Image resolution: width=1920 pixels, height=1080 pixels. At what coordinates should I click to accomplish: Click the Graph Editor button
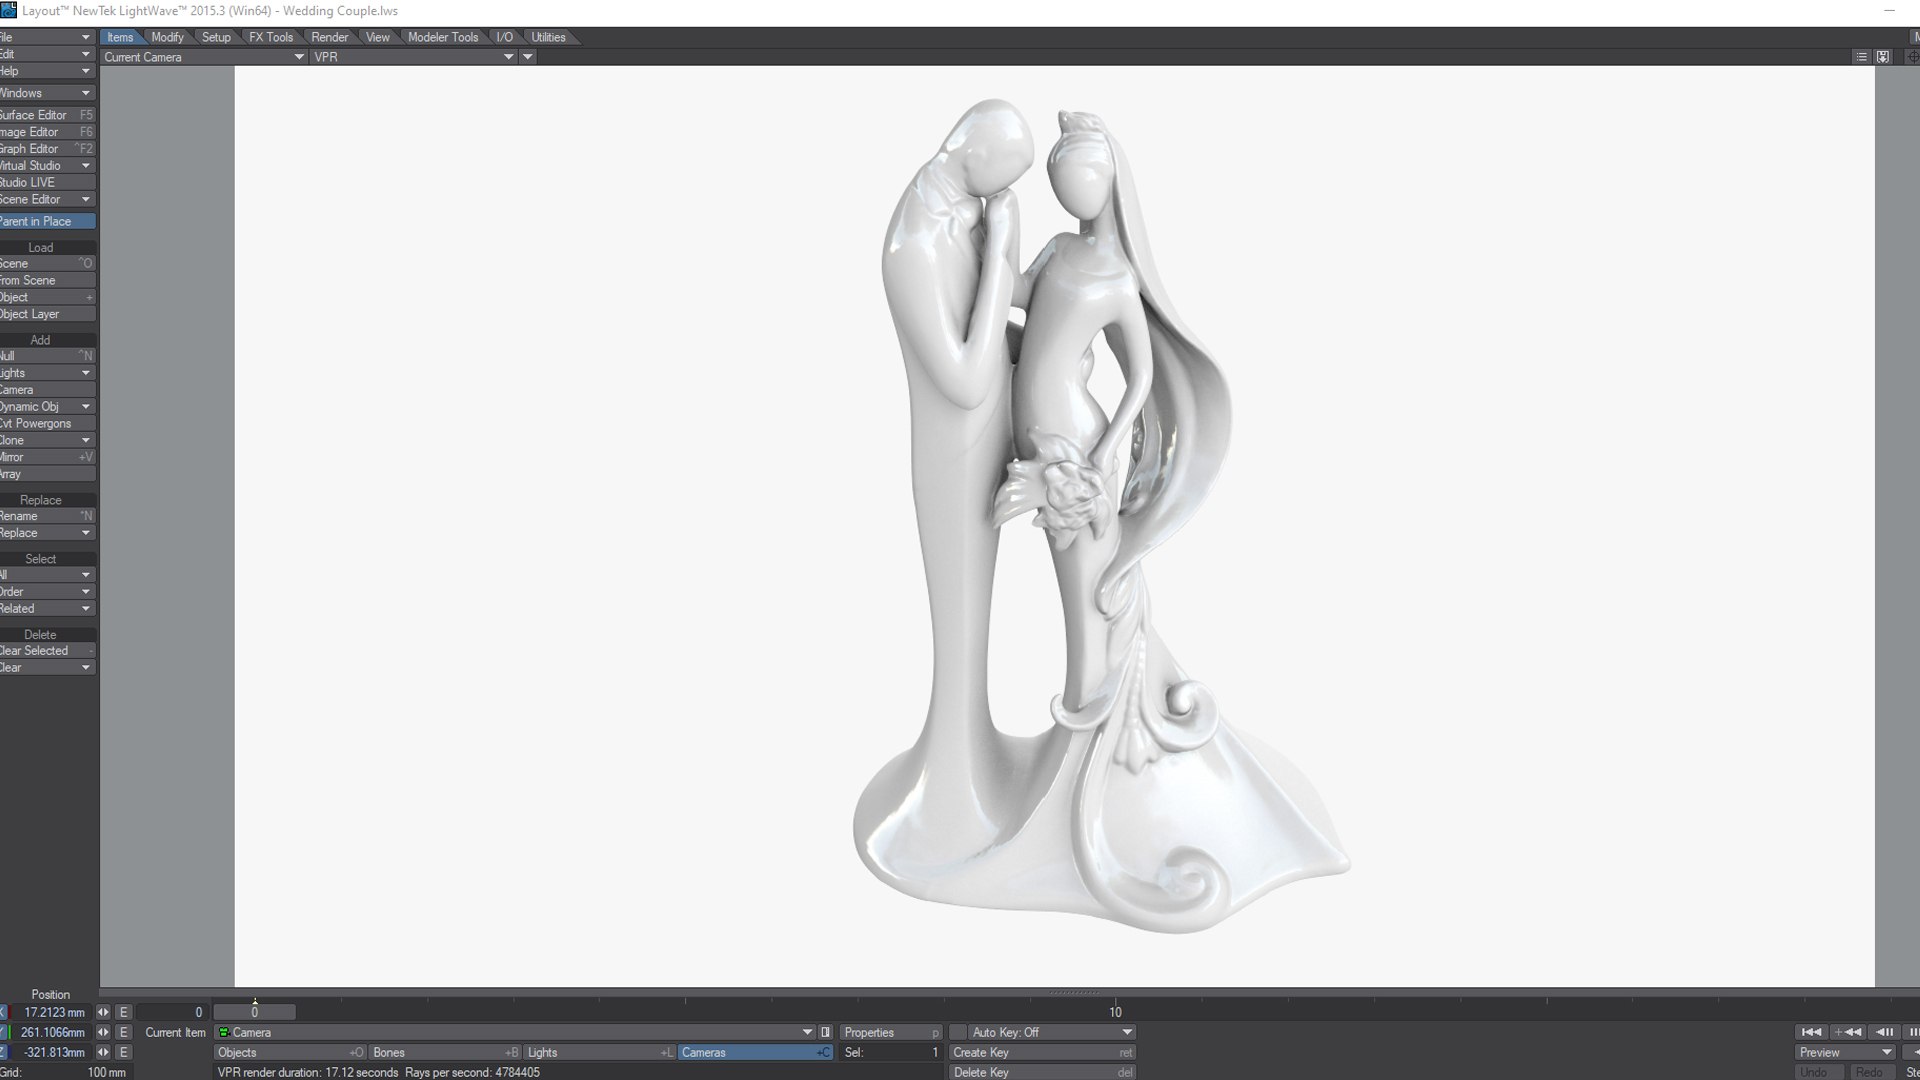click(47, 149)
